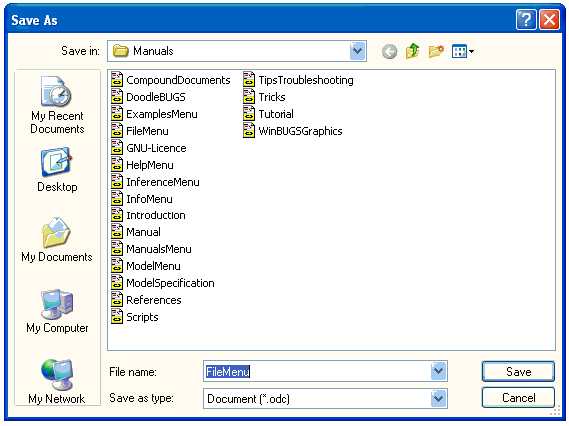
Task: Select the Scripts file icon
Action: coord(117,317)
